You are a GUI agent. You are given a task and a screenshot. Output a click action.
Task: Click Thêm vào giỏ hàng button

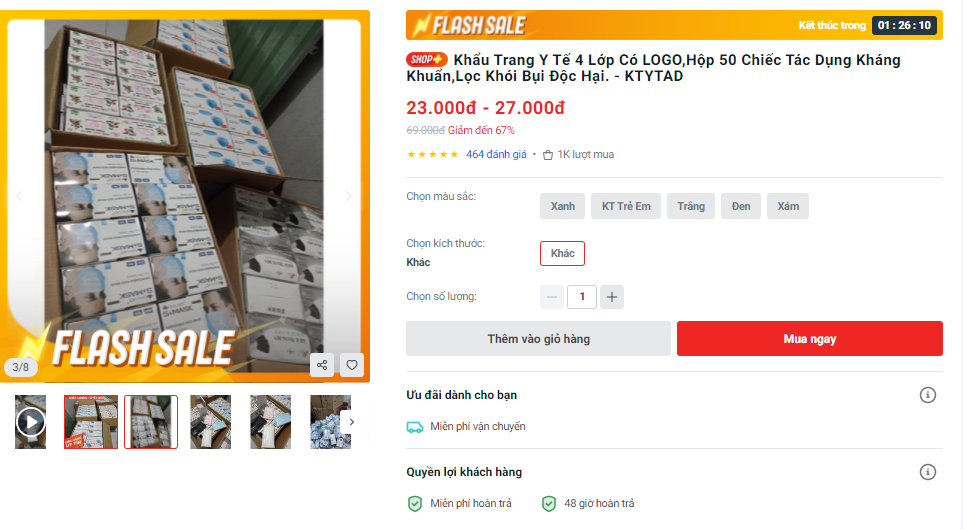click(x=539, y=339)
